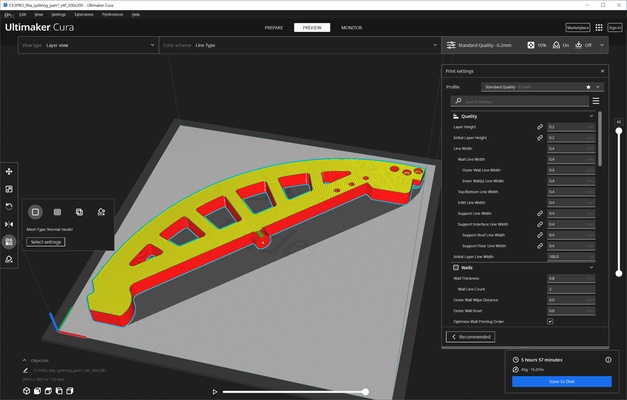Click the Save to Disk button

(x=562, y=381)
